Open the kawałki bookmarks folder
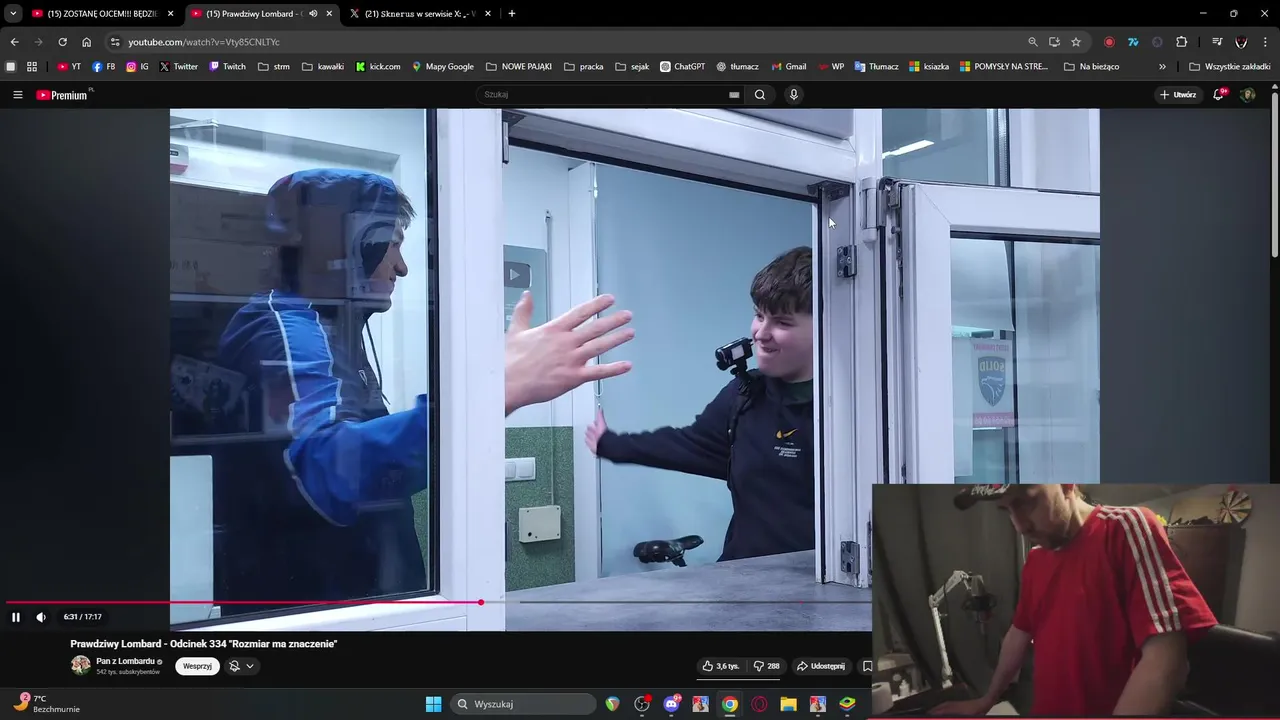 point(323,67)
